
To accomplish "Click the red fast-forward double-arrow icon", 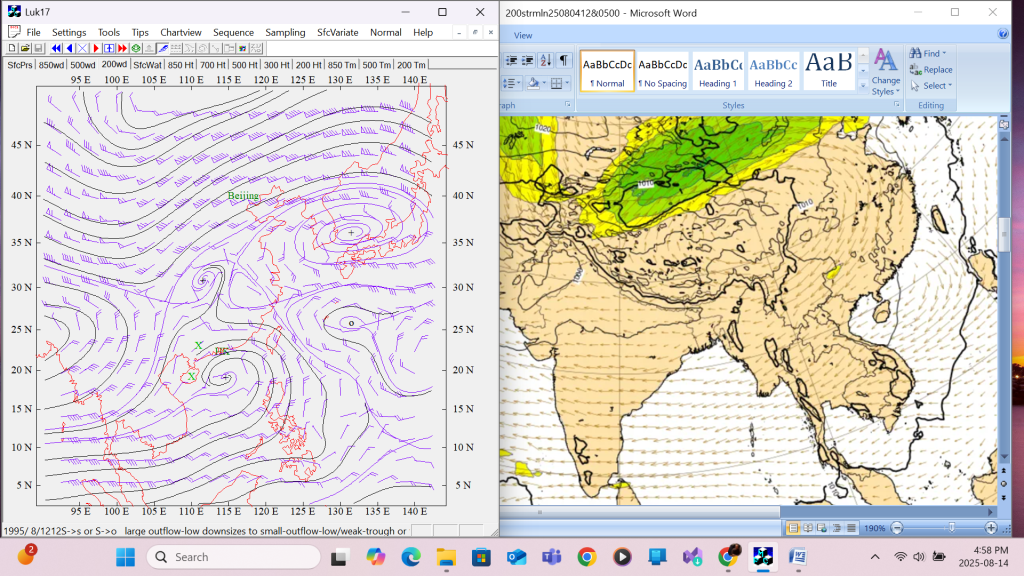I will tap(122, 48).
